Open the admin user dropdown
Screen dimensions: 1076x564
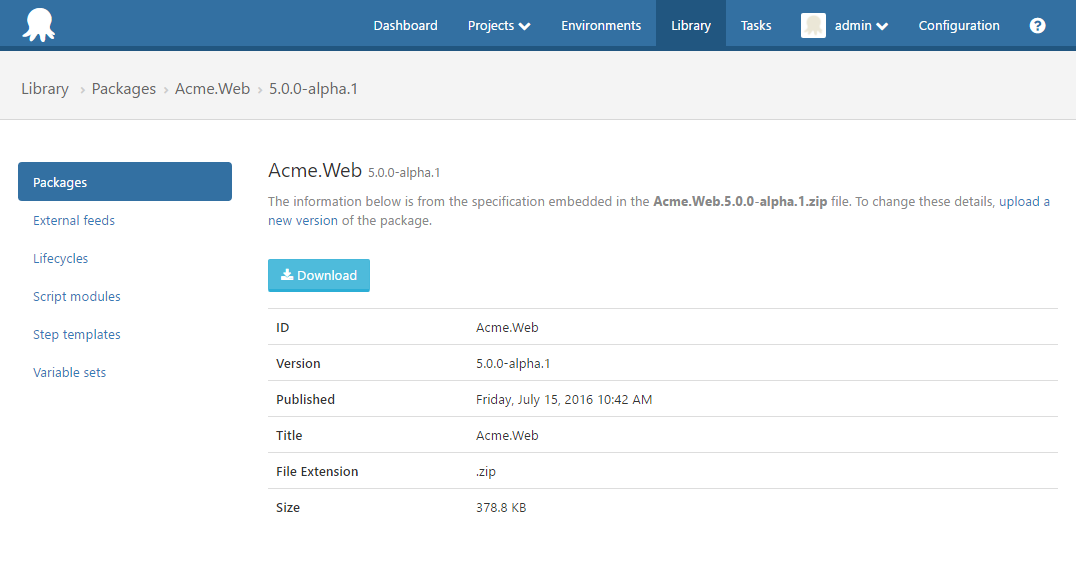[861, 25]
